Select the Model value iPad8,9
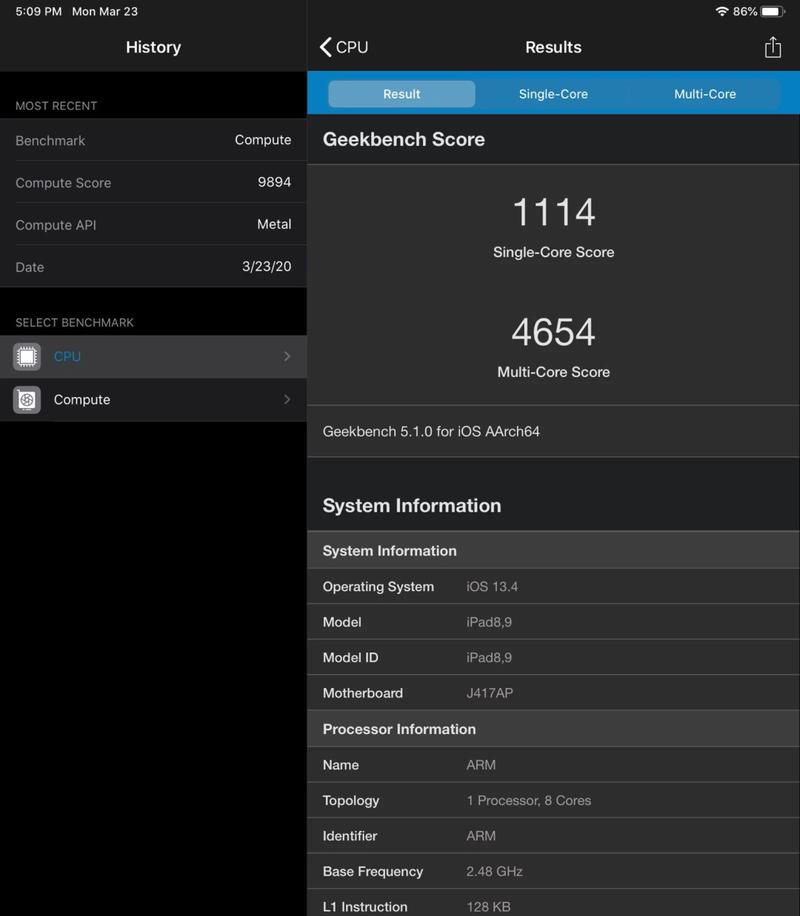Viewport: 800px width, 916px height. coord(489,622)
